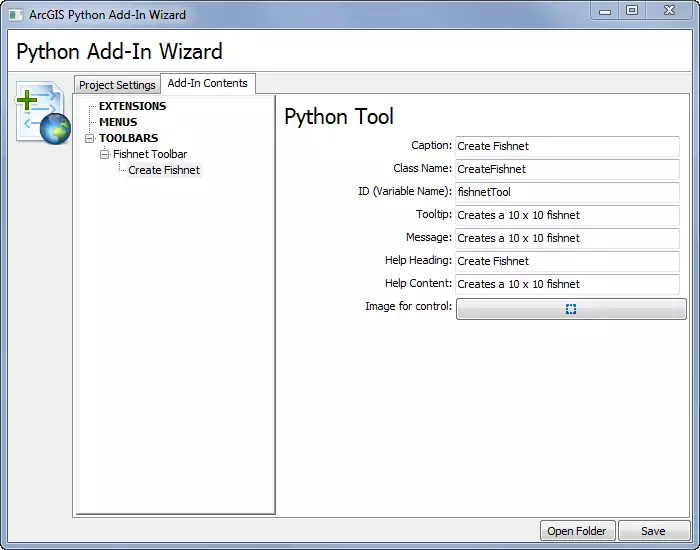
Task: Select EXTENSIONS in the tree
Action: (x=132, y=106)
